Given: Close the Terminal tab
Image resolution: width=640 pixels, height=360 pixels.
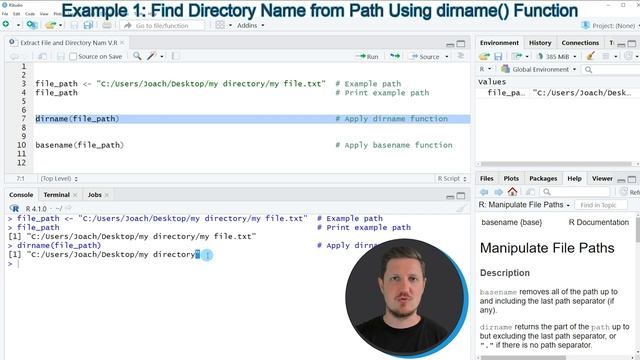Looking at the screenshot, I should coord(75,195).
